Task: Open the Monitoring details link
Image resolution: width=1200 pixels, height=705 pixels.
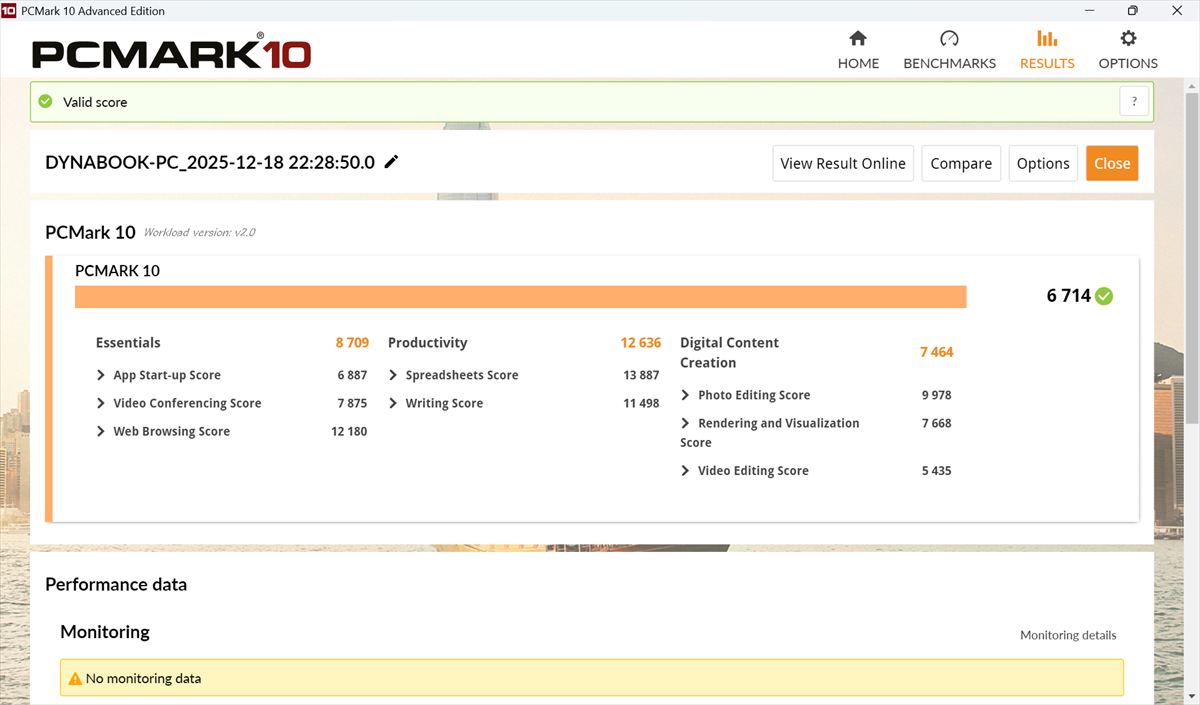Action: click(1067, 635)
